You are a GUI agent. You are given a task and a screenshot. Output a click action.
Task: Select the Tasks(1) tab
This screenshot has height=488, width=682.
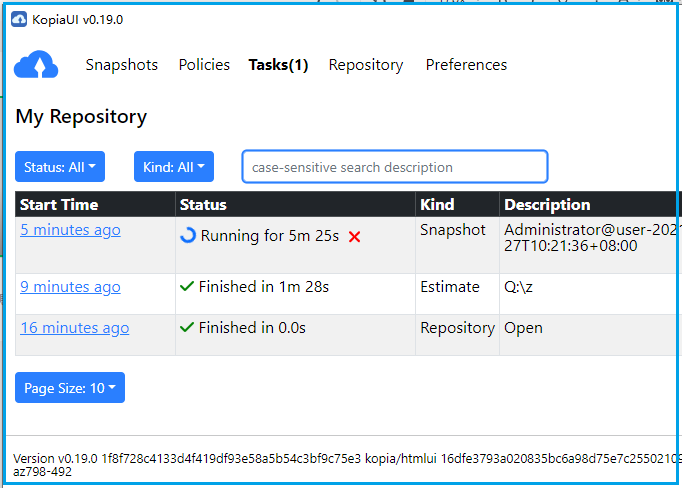coord(278,65)
